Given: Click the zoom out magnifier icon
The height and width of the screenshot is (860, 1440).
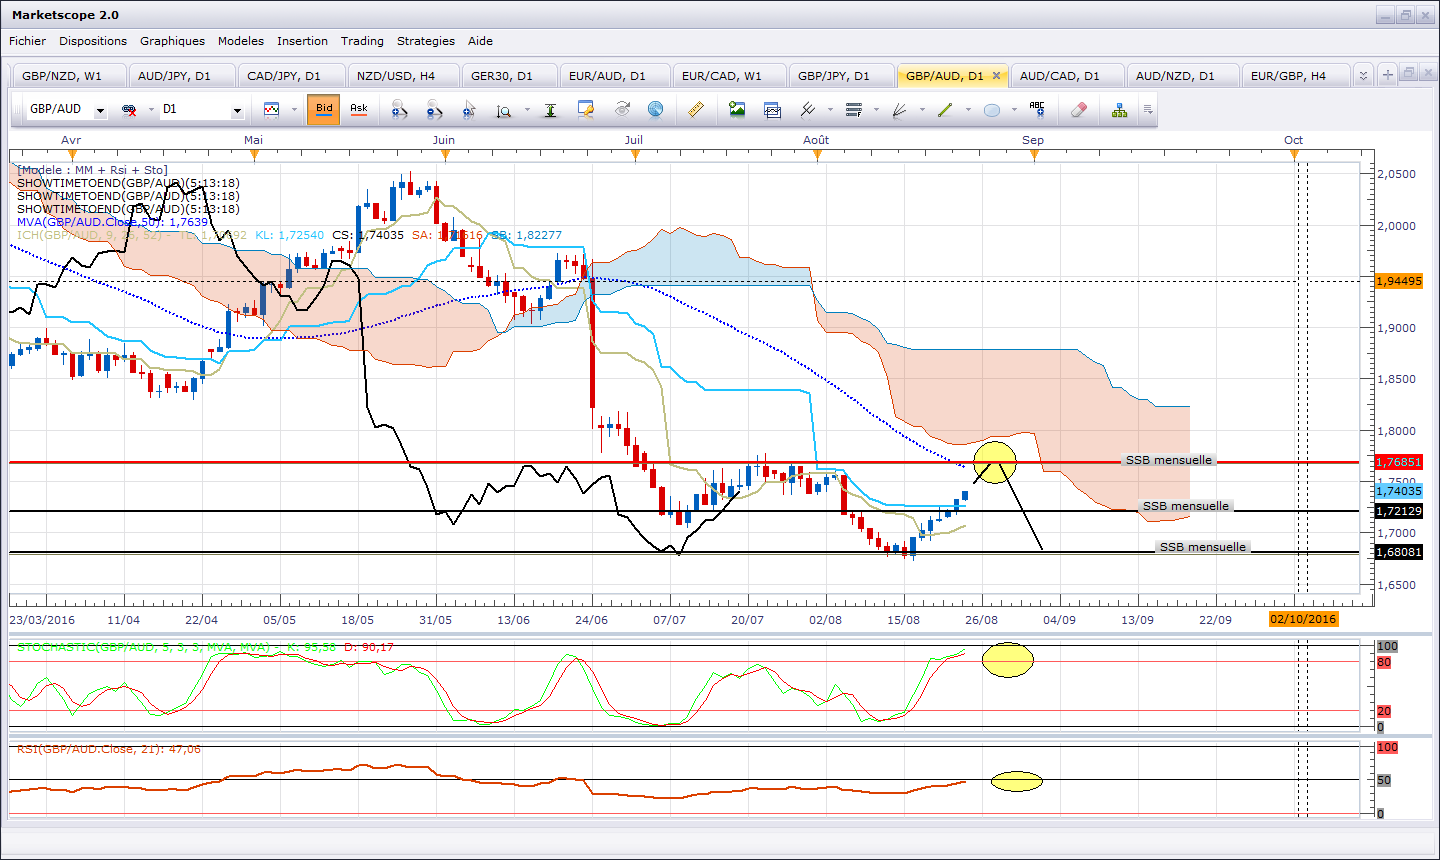Looking at the screenshot, I should (x=434, y=109).
